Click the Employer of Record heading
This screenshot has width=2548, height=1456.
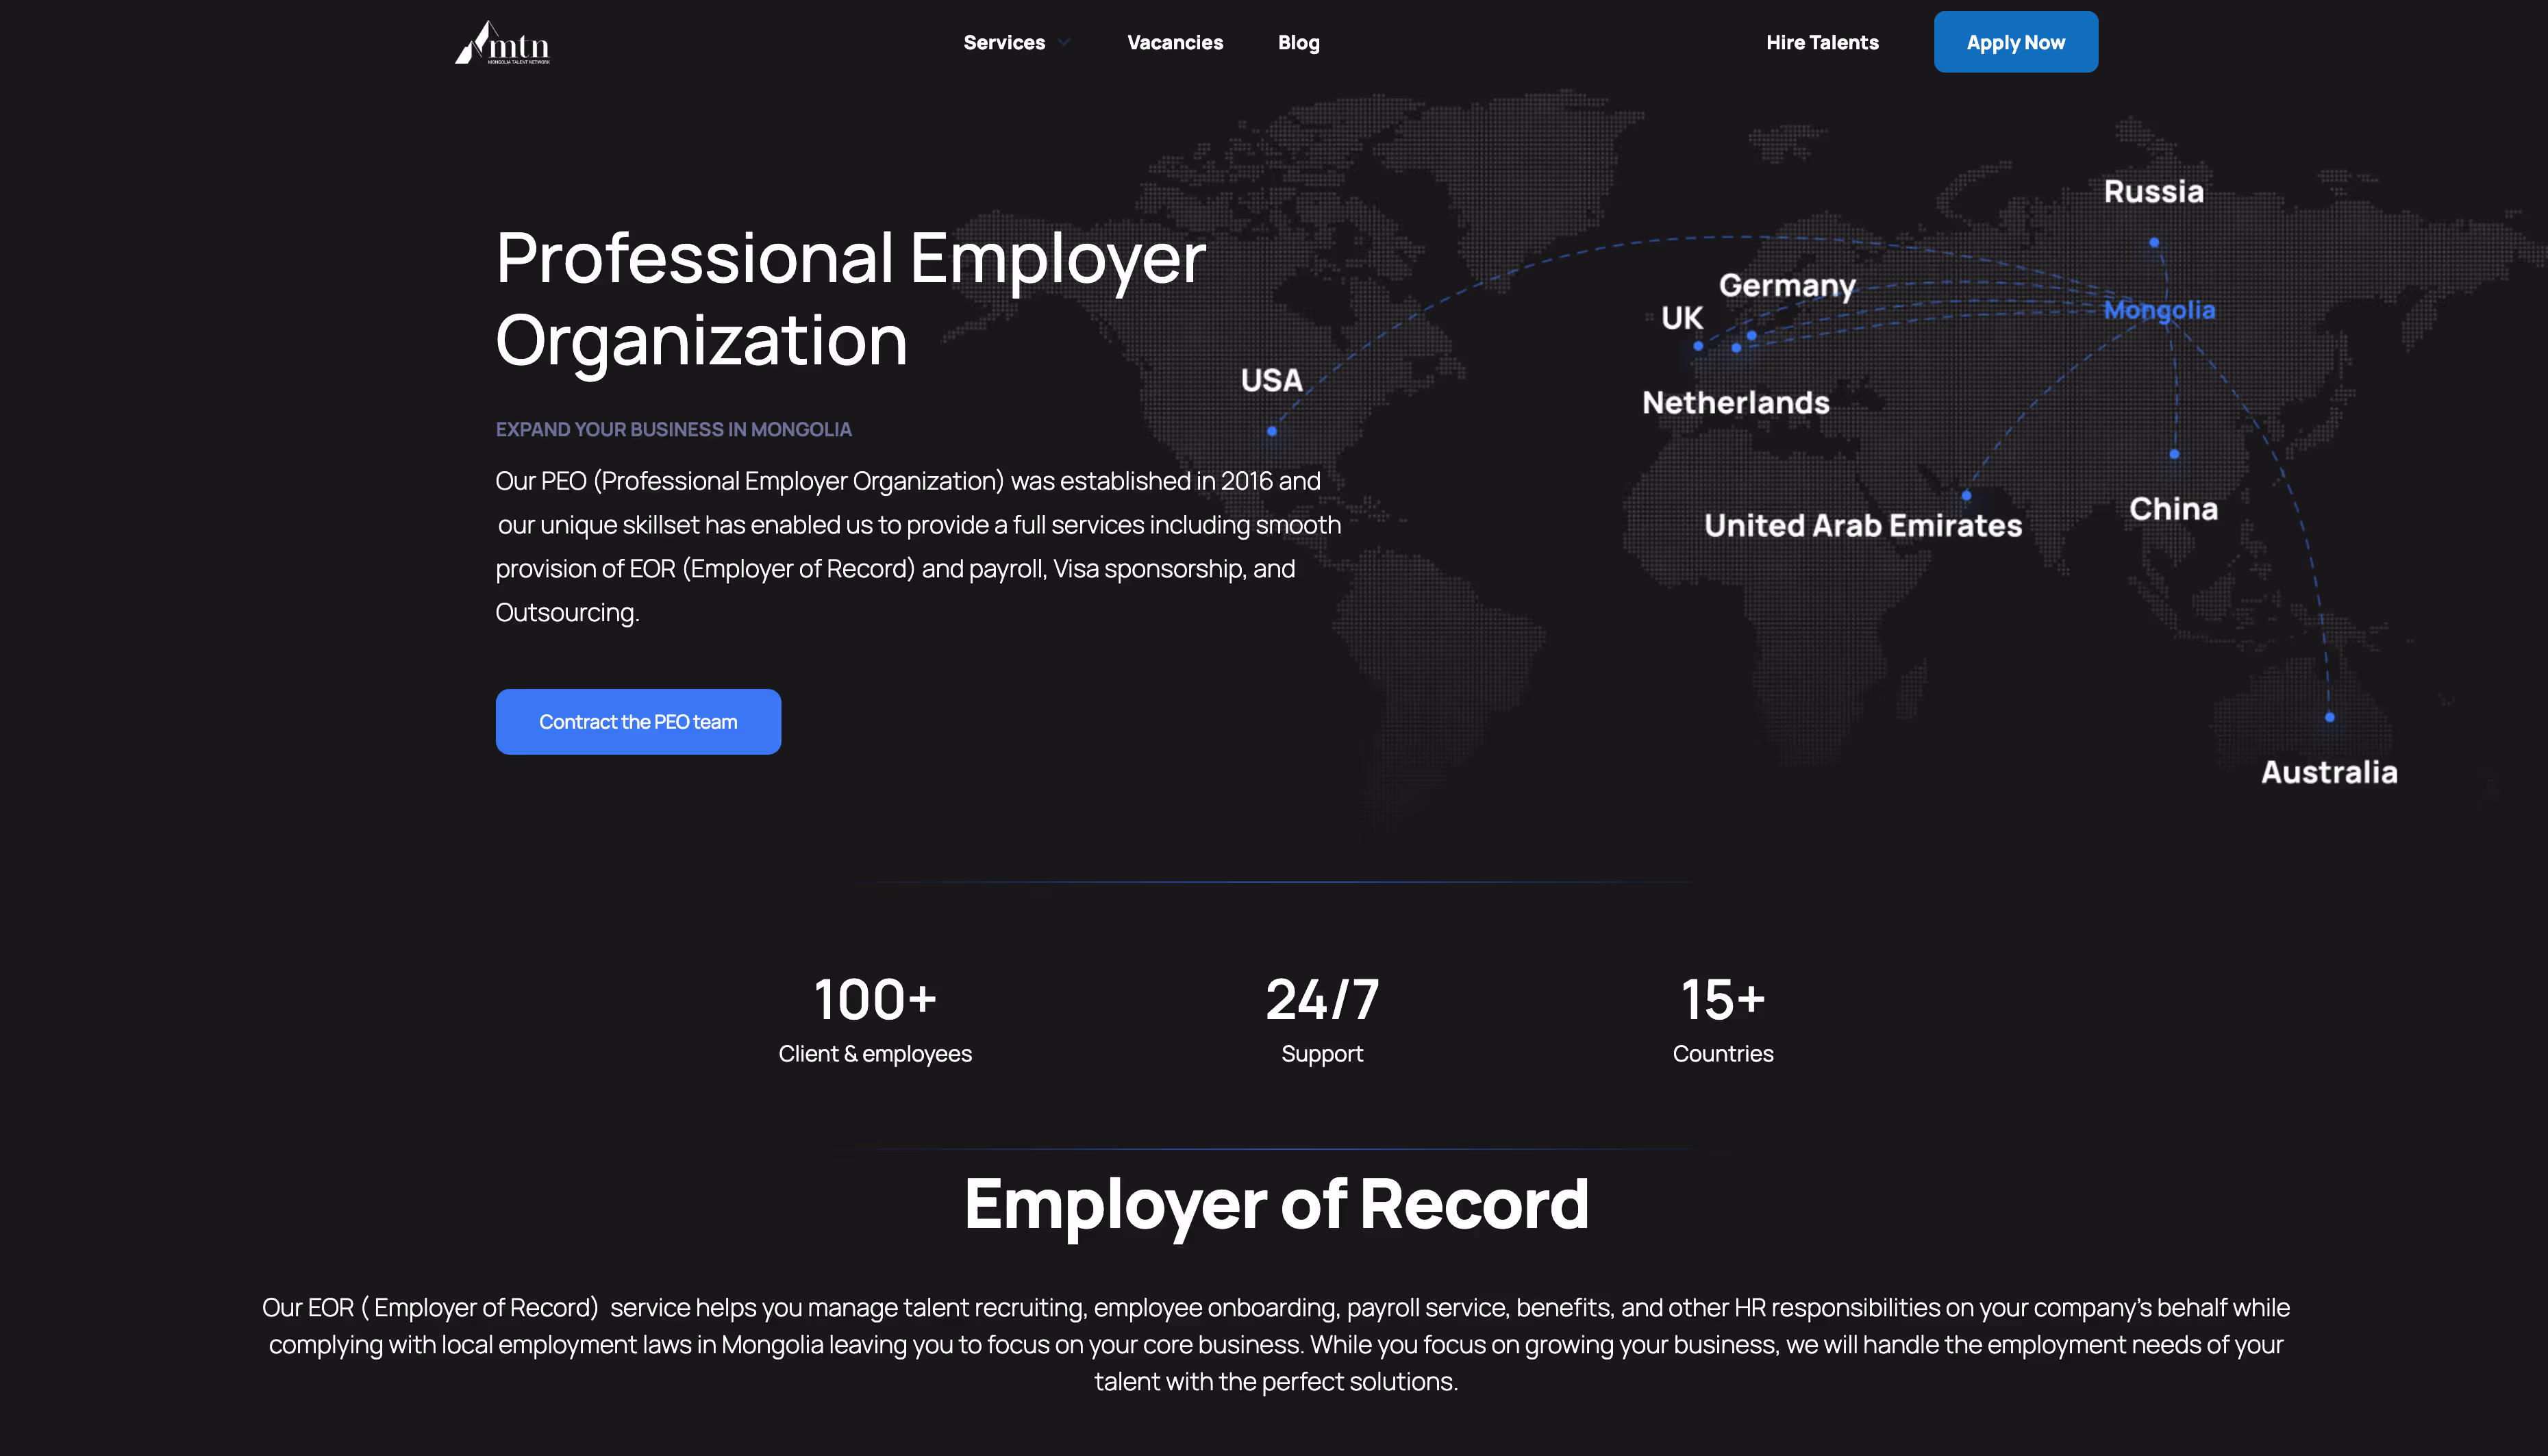point(1275,1204)
